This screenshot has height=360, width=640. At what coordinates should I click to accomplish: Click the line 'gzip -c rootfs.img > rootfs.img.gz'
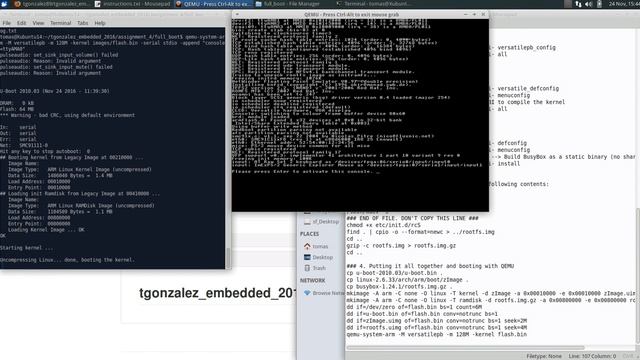pyautogui.click(x=401, y=246)
